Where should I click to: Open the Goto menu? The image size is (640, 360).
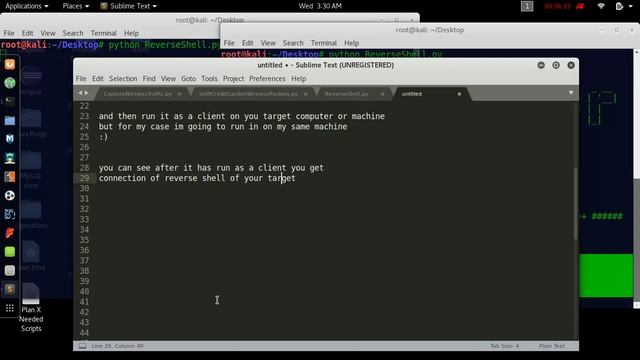[189, 78]
